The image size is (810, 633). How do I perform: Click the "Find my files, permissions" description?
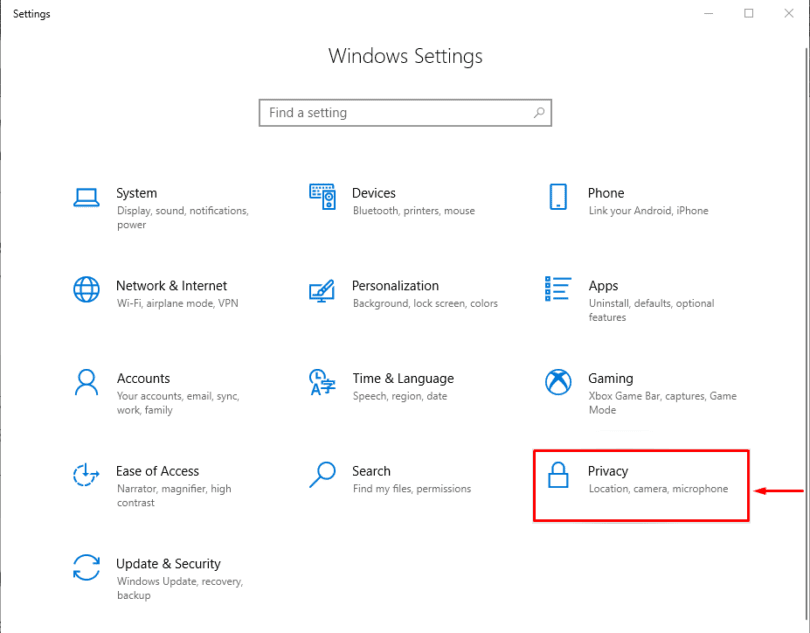(412, 489)
